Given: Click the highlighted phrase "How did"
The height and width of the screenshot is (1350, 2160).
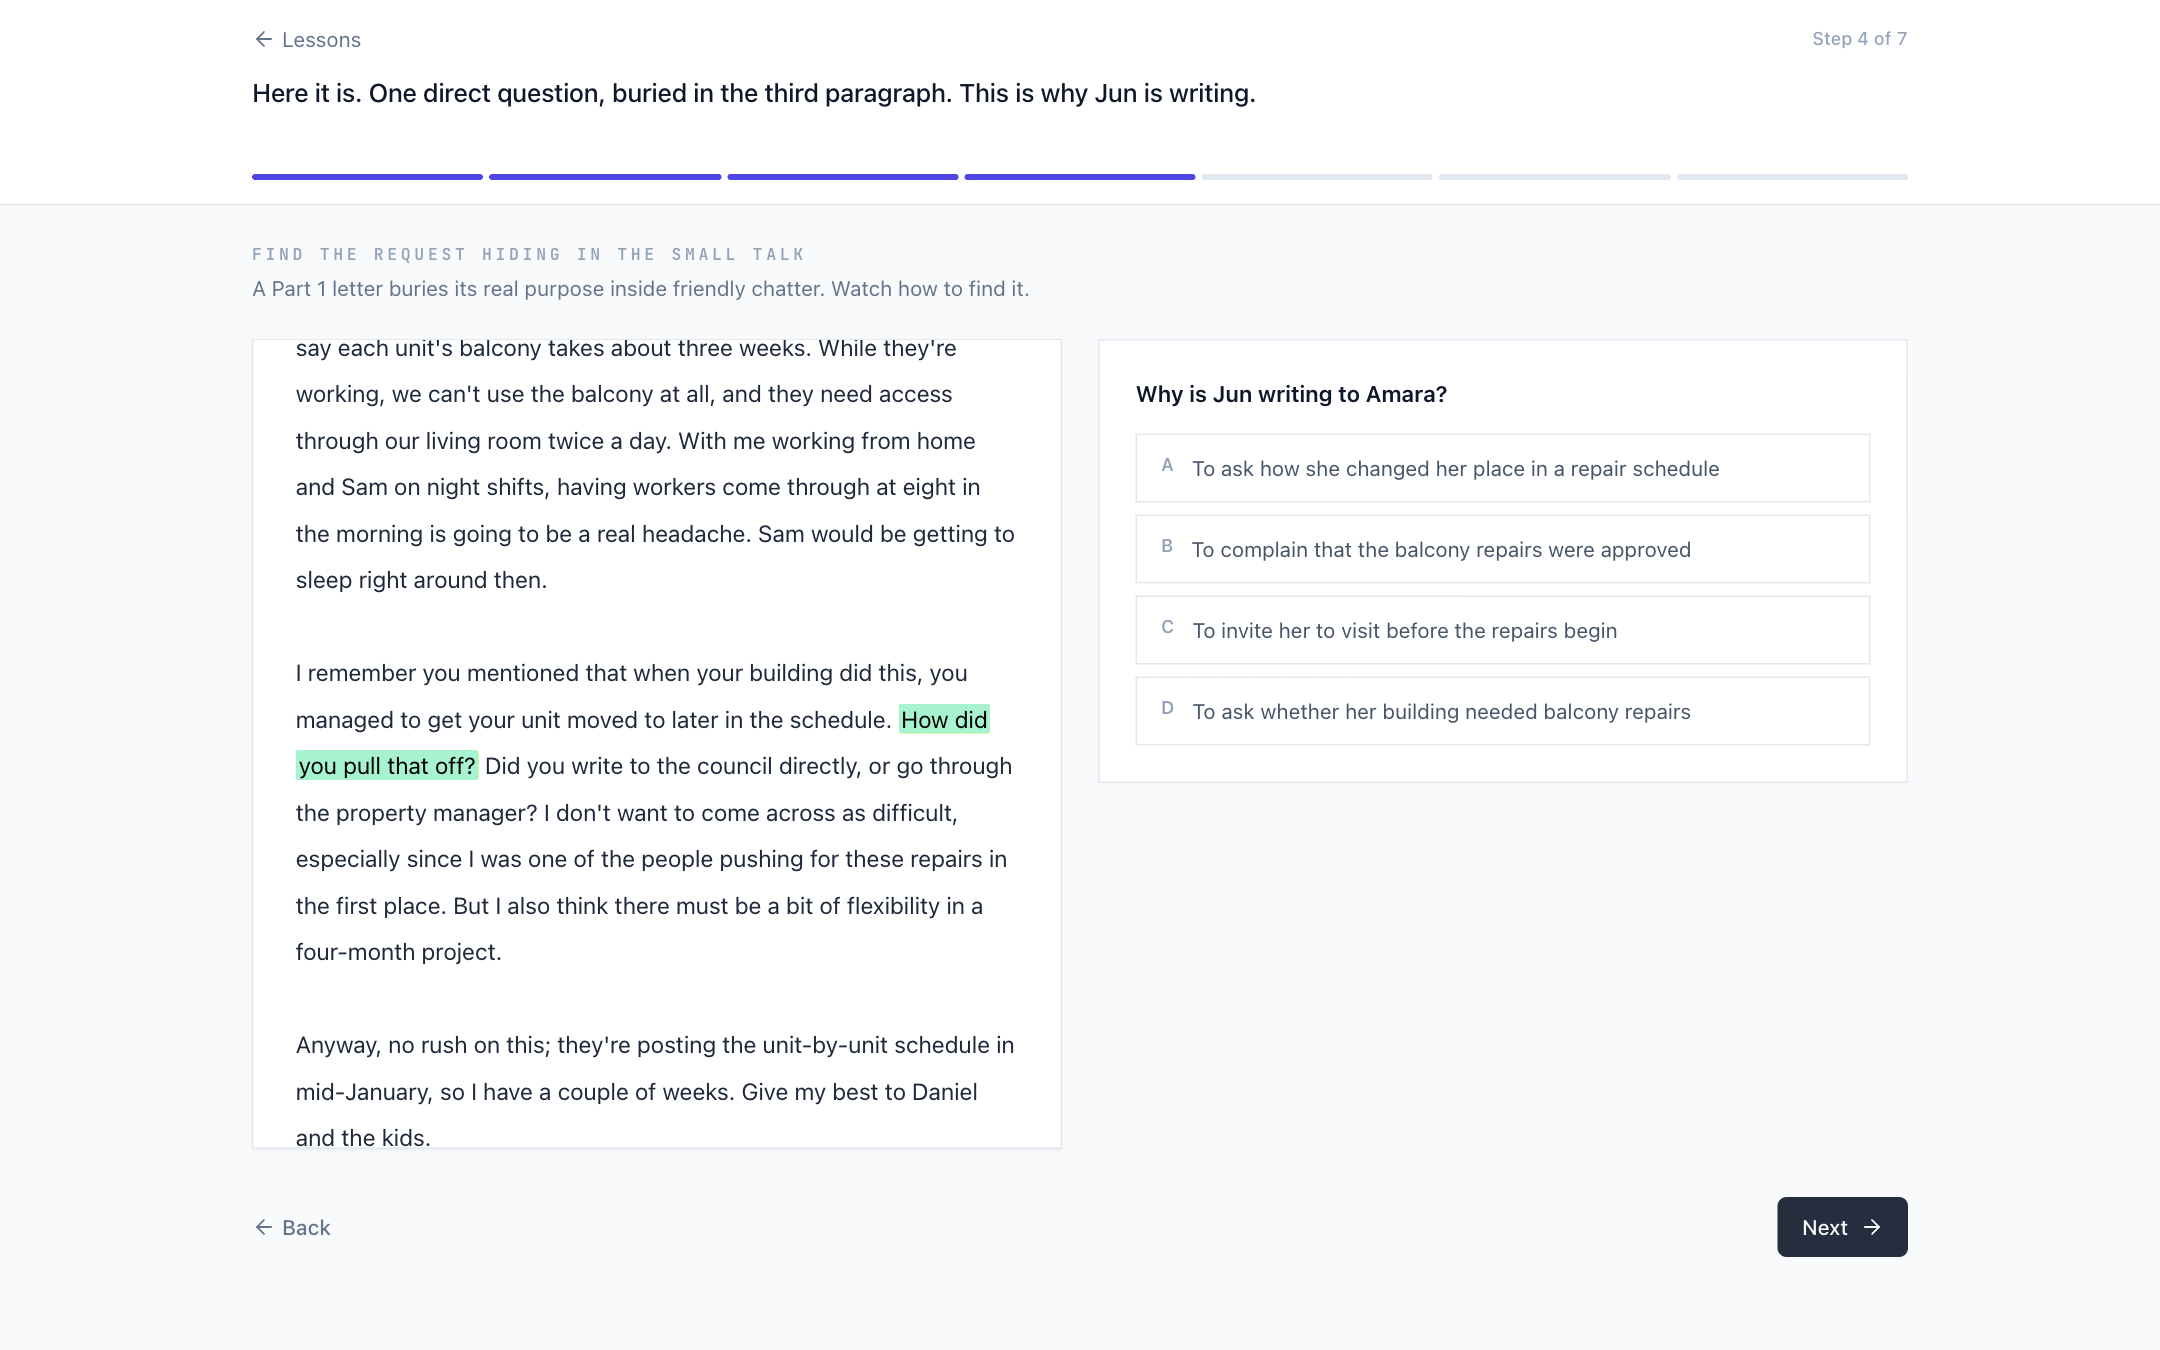Looking at the screenshot, I should pos(944,719).
